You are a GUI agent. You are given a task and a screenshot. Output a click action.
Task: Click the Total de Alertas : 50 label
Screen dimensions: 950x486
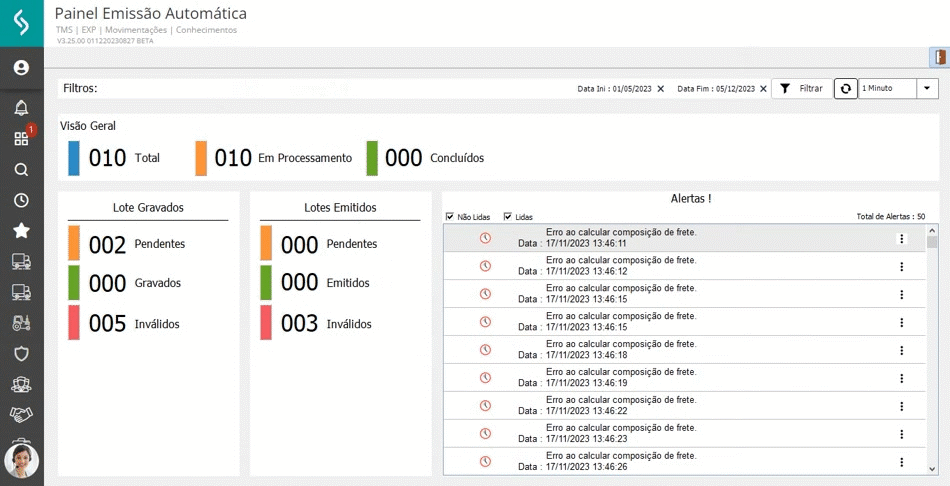[891, 216]
